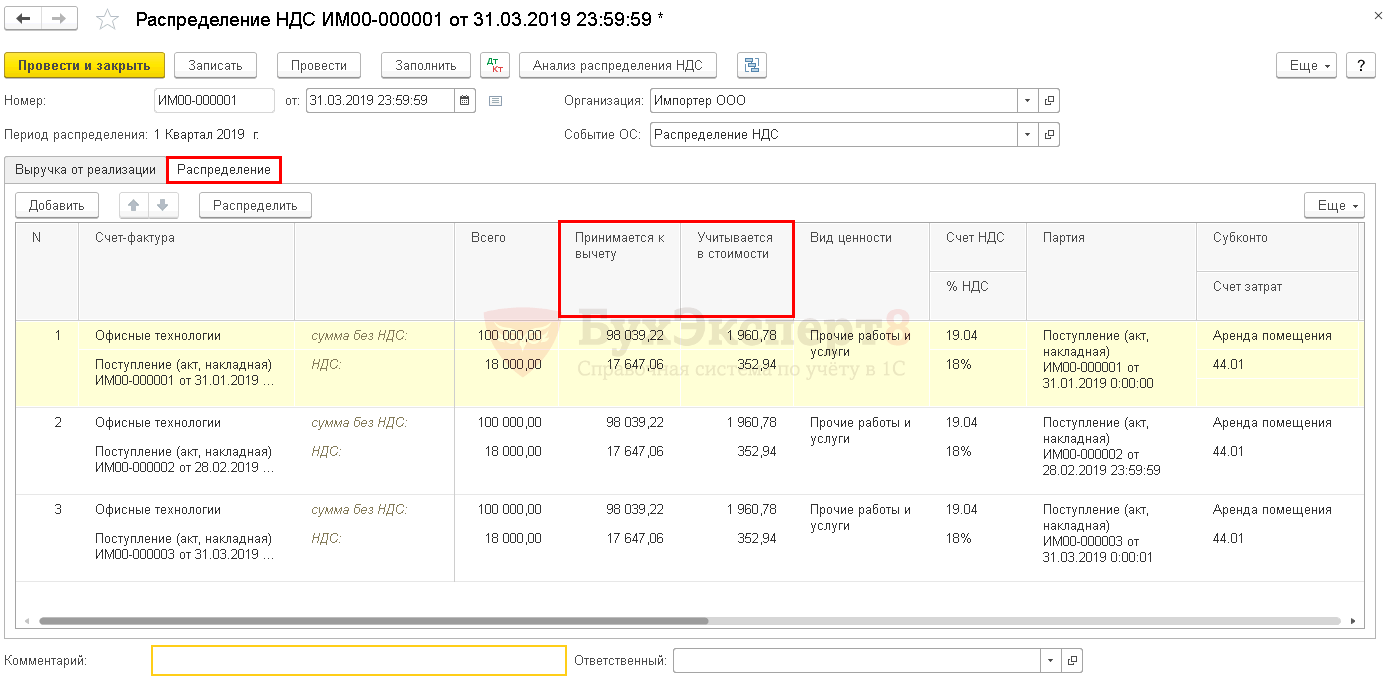Move table row up with arrow

pyautogui.click(x=134, y=205)
